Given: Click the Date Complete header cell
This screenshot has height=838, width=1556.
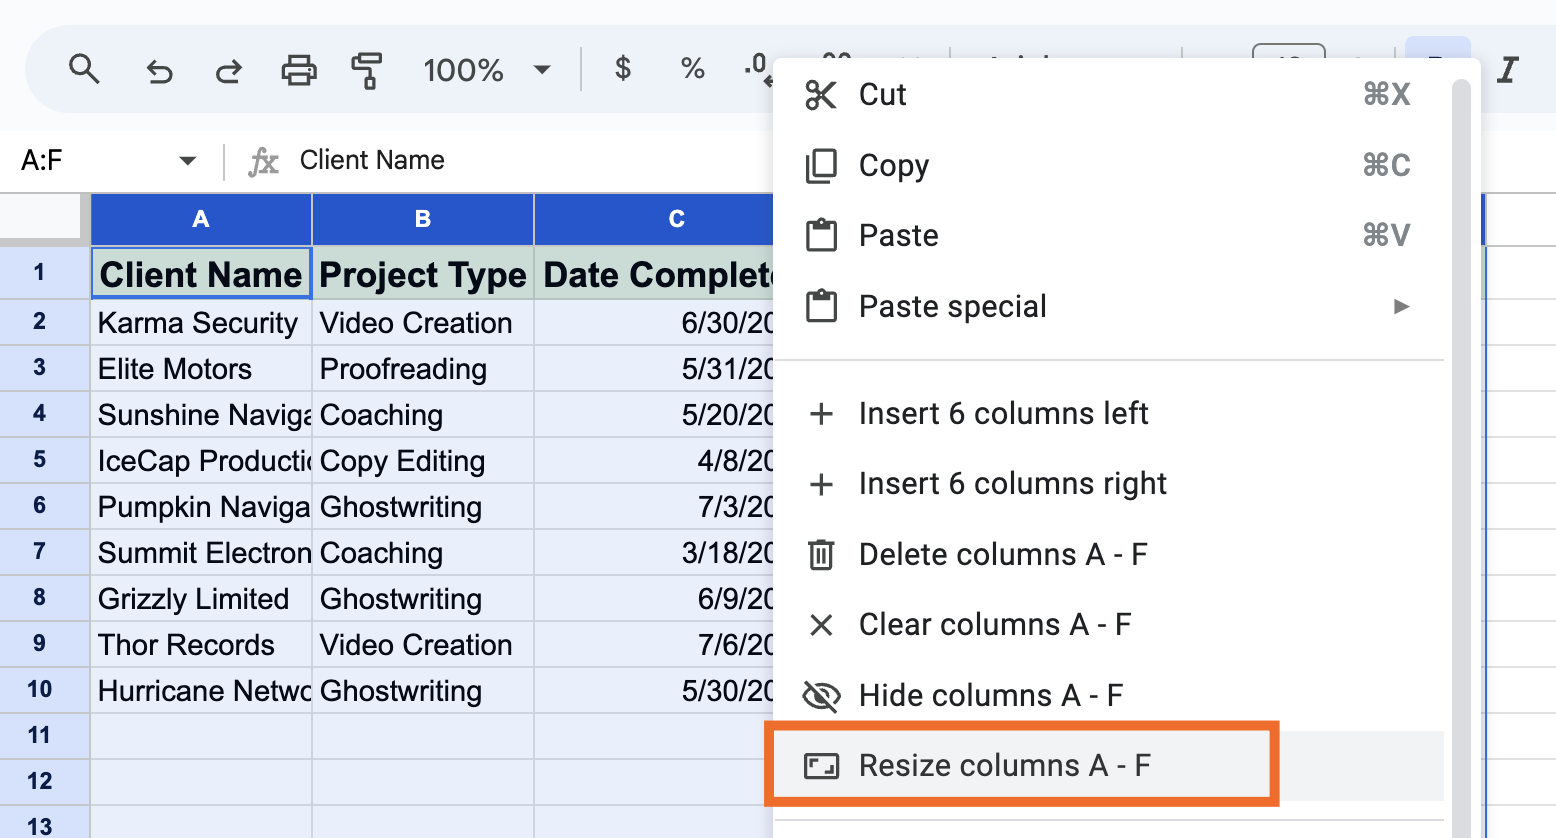Looking at the screenshot, I should coord(654,273).
